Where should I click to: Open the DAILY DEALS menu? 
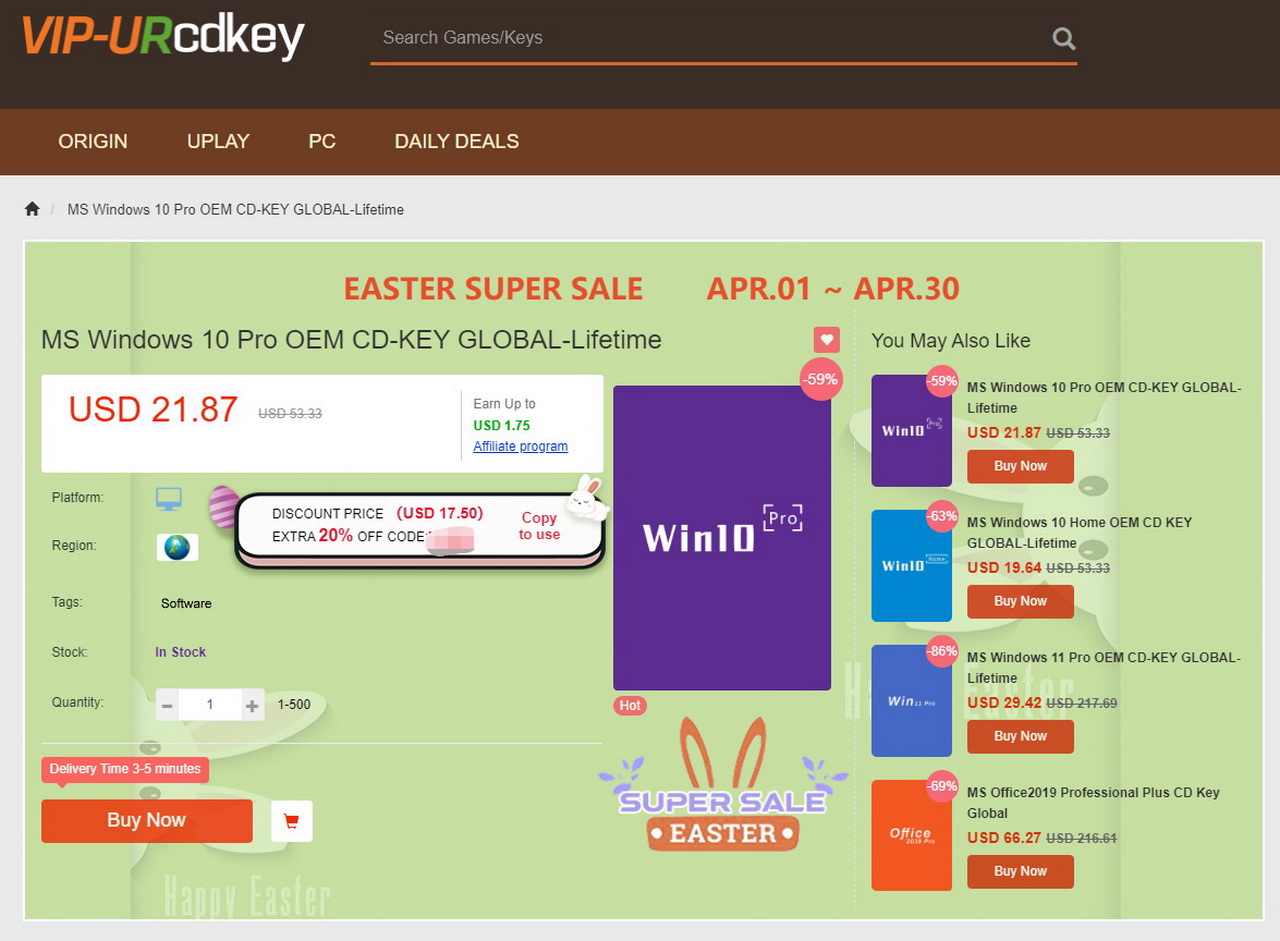(x=457, y=141)
